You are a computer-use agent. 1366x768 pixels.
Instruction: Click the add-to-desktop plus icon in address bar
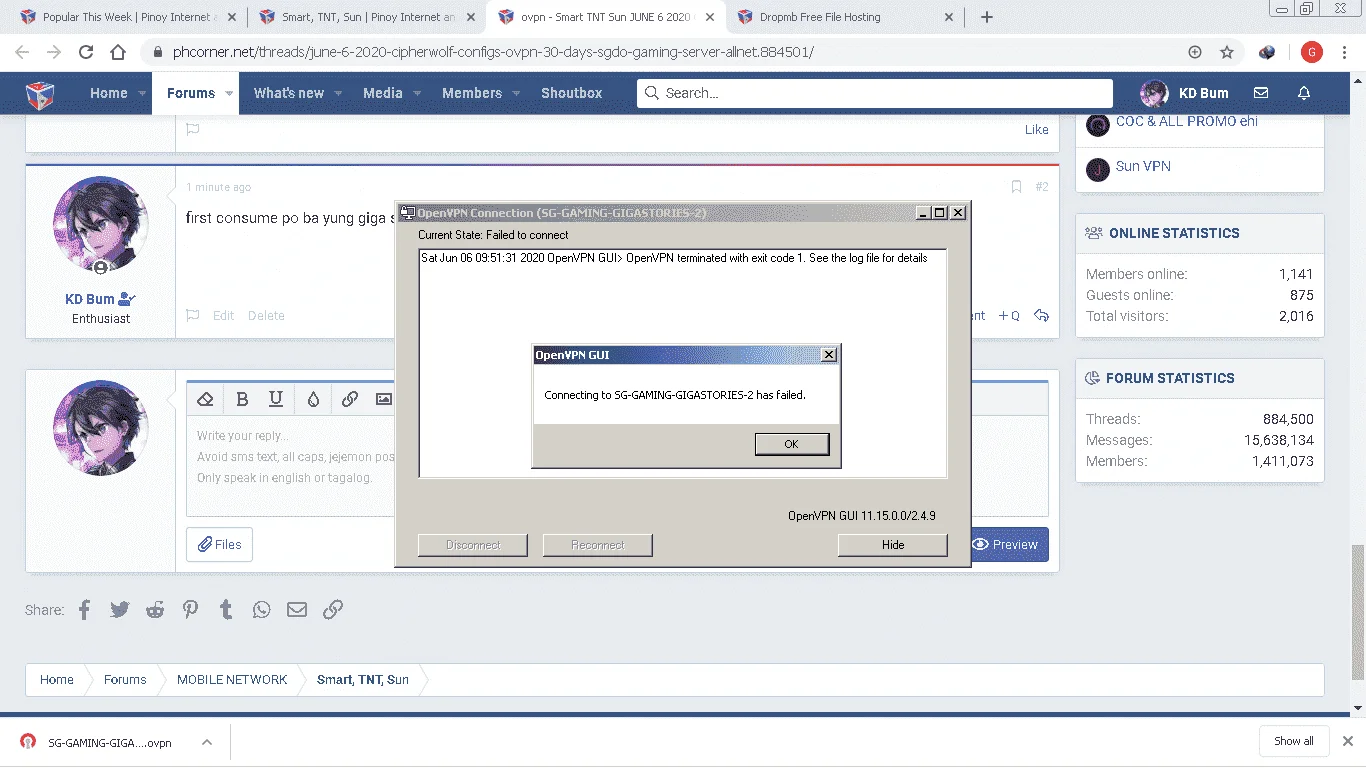click(x=1195, y=52)
